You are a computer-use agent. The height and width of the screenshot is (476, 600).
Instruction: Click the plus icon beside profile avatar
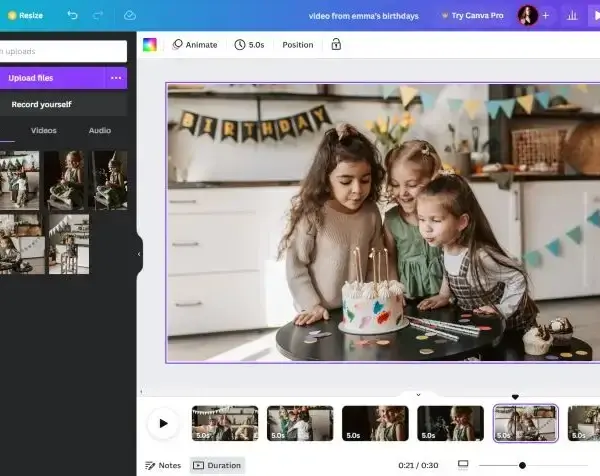coord(546,16)
